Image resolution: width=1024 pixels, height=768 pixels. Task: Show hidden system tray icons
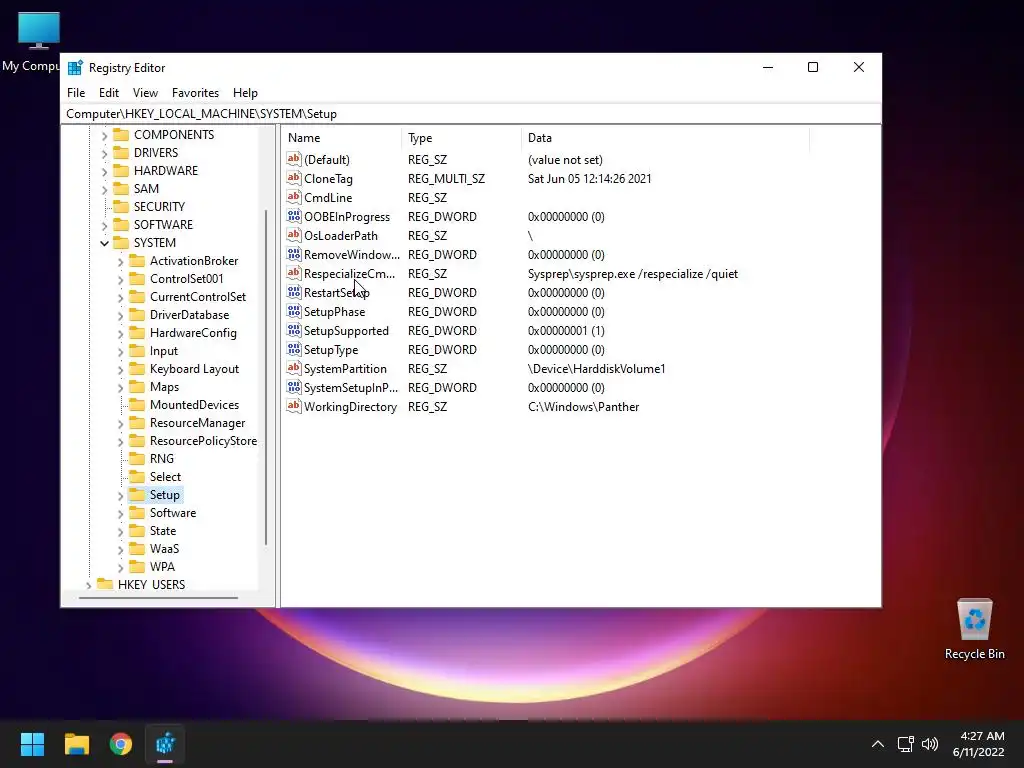pyautogui.click(x=878, y=744)
